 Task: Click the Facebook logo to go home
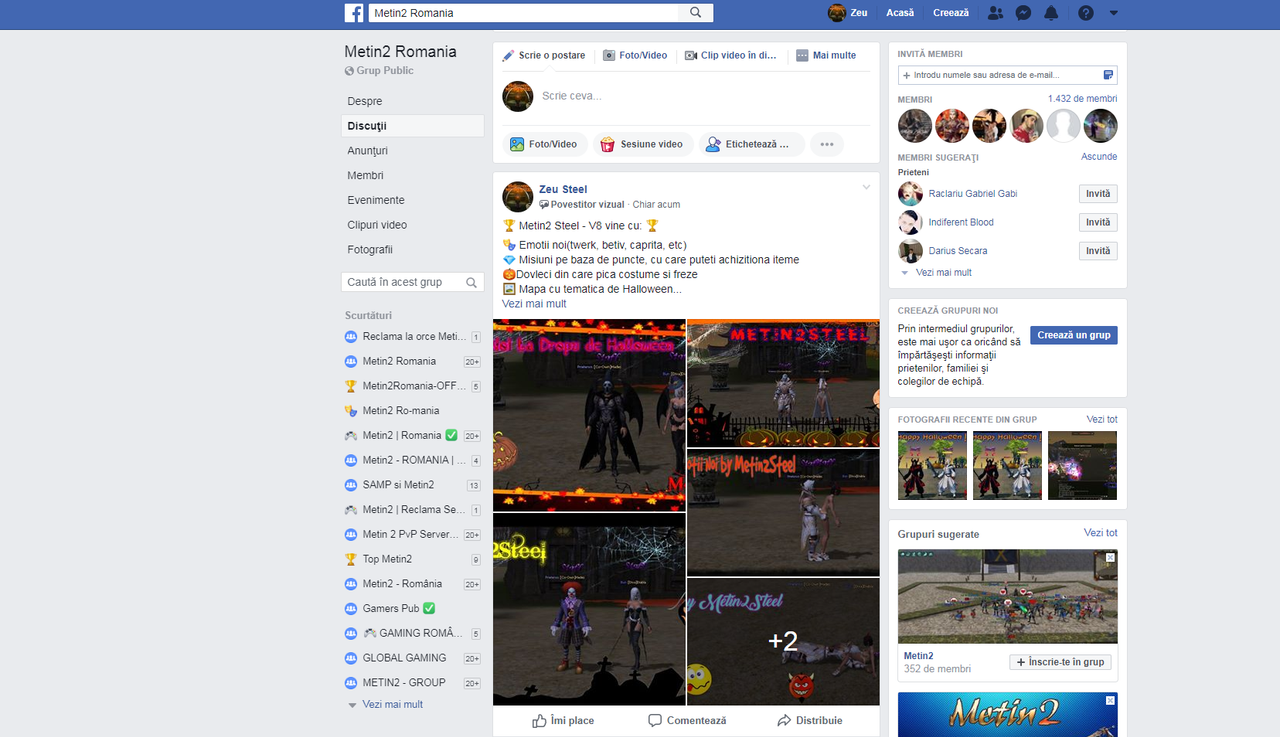click(354, 13)
